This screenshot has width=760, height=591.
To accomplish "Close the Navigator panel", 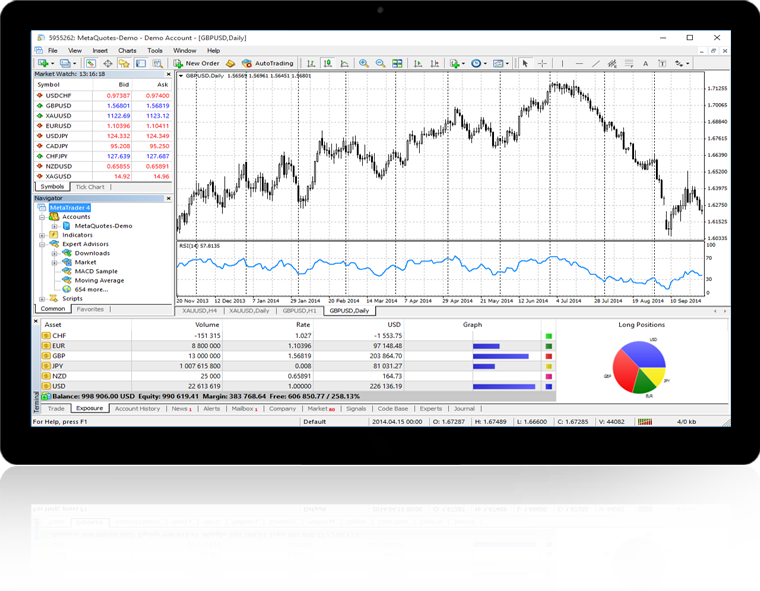I will point(168,198).
